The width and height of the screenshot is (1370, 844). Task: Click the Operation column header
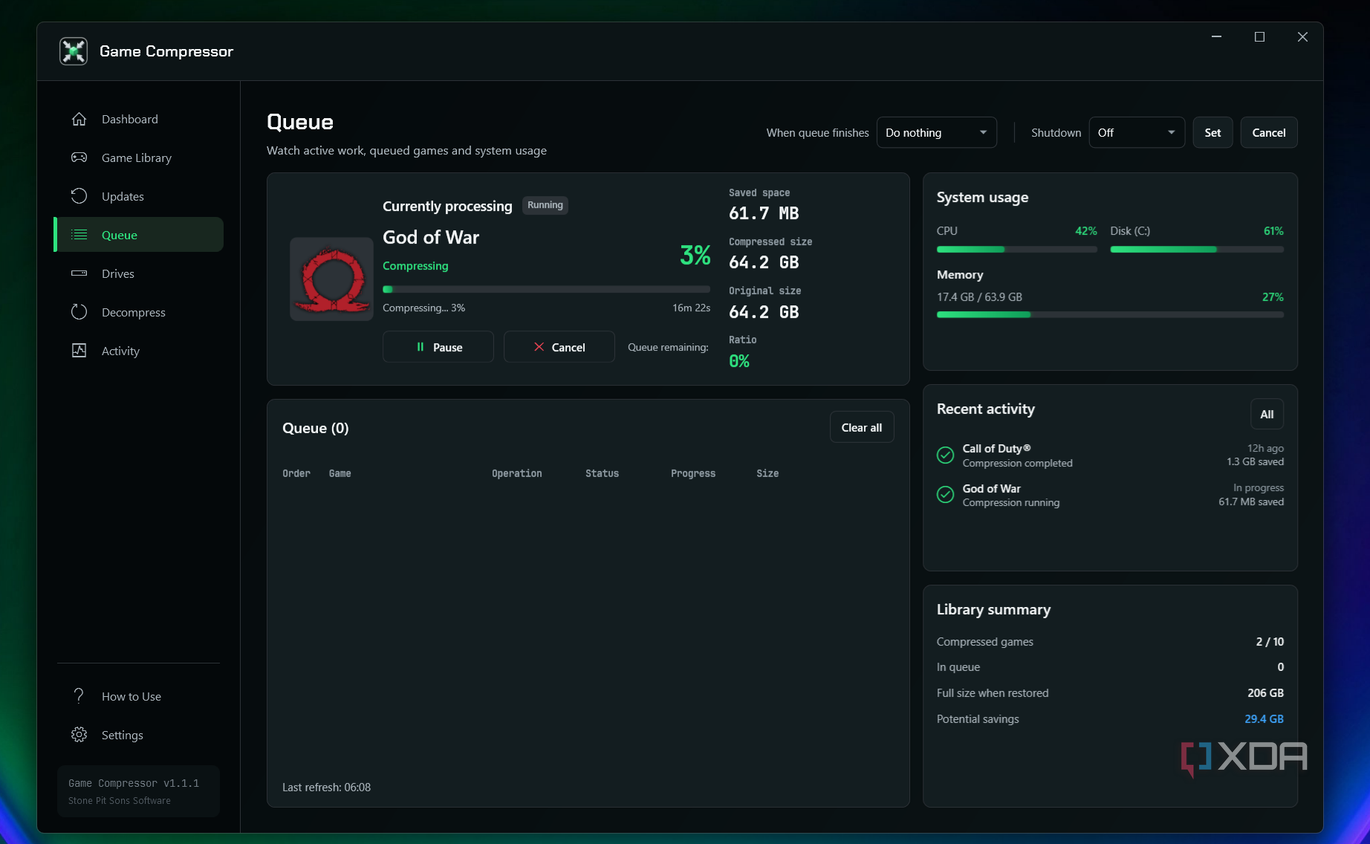pos(517,473)
